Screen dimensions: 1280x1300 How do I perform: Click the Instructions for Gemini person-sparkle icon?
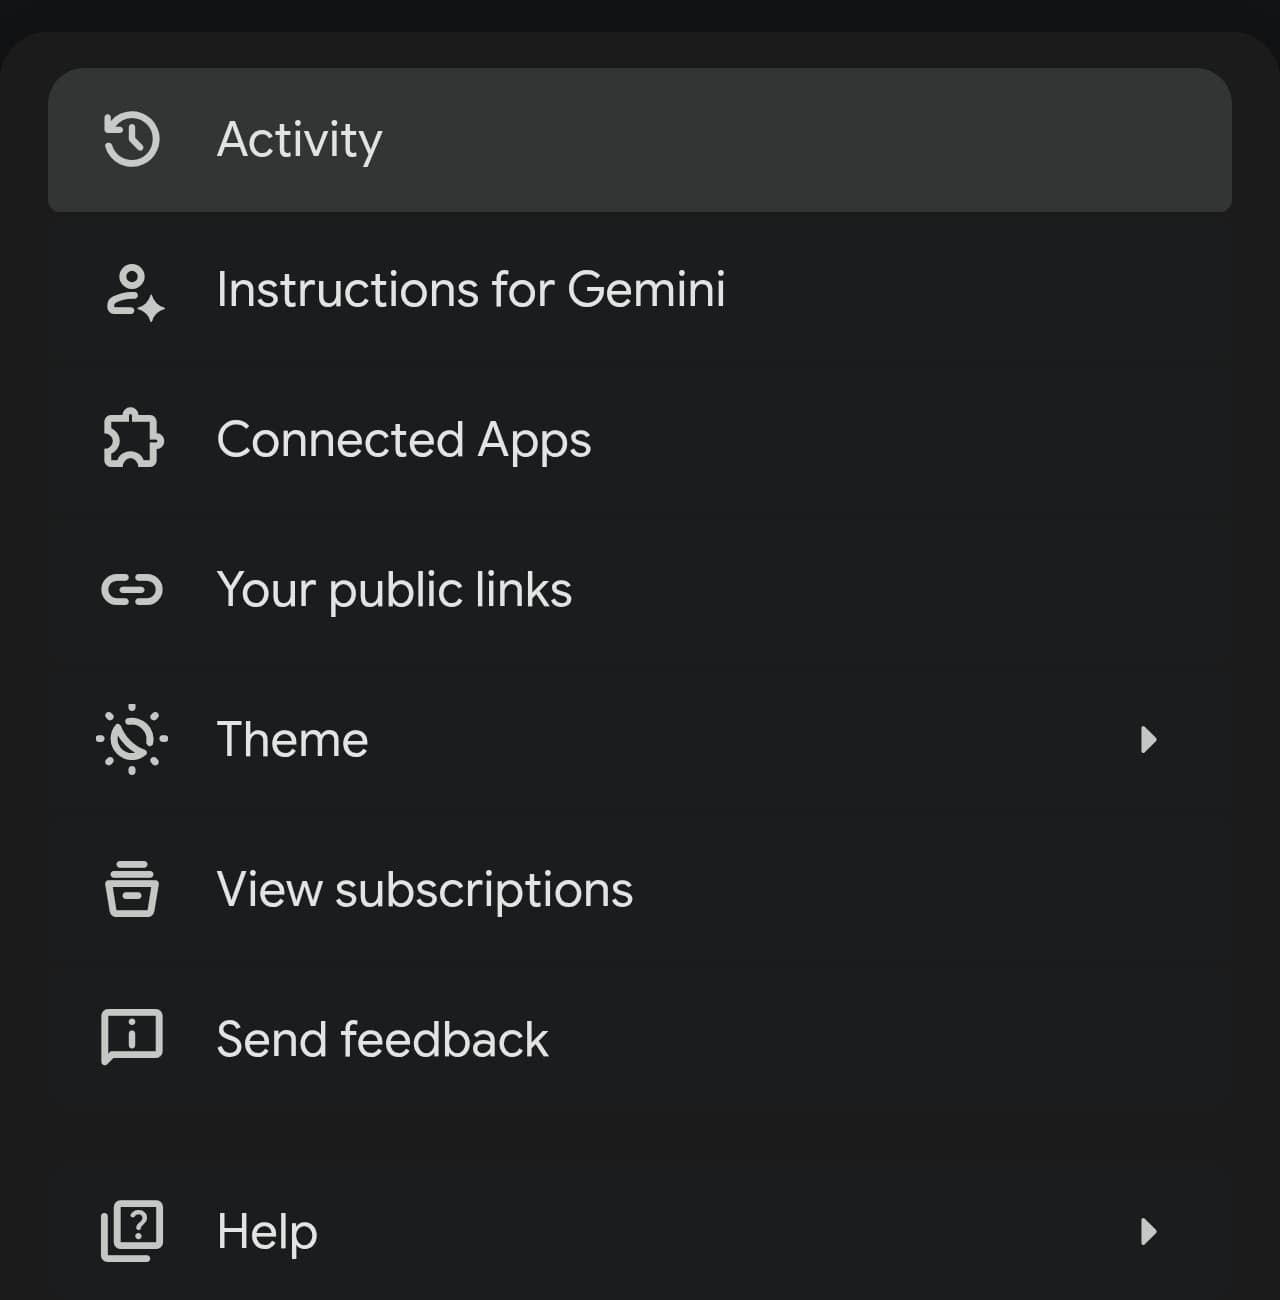(134, 291)
